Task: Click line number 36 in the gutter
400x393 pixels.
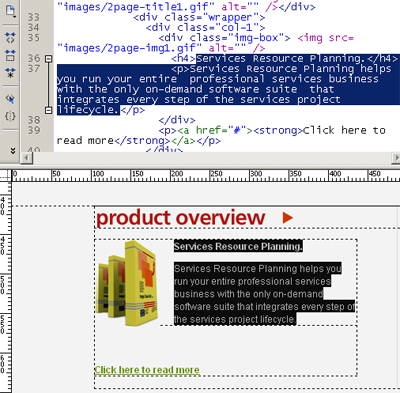Action: click(x=34, y=58)
